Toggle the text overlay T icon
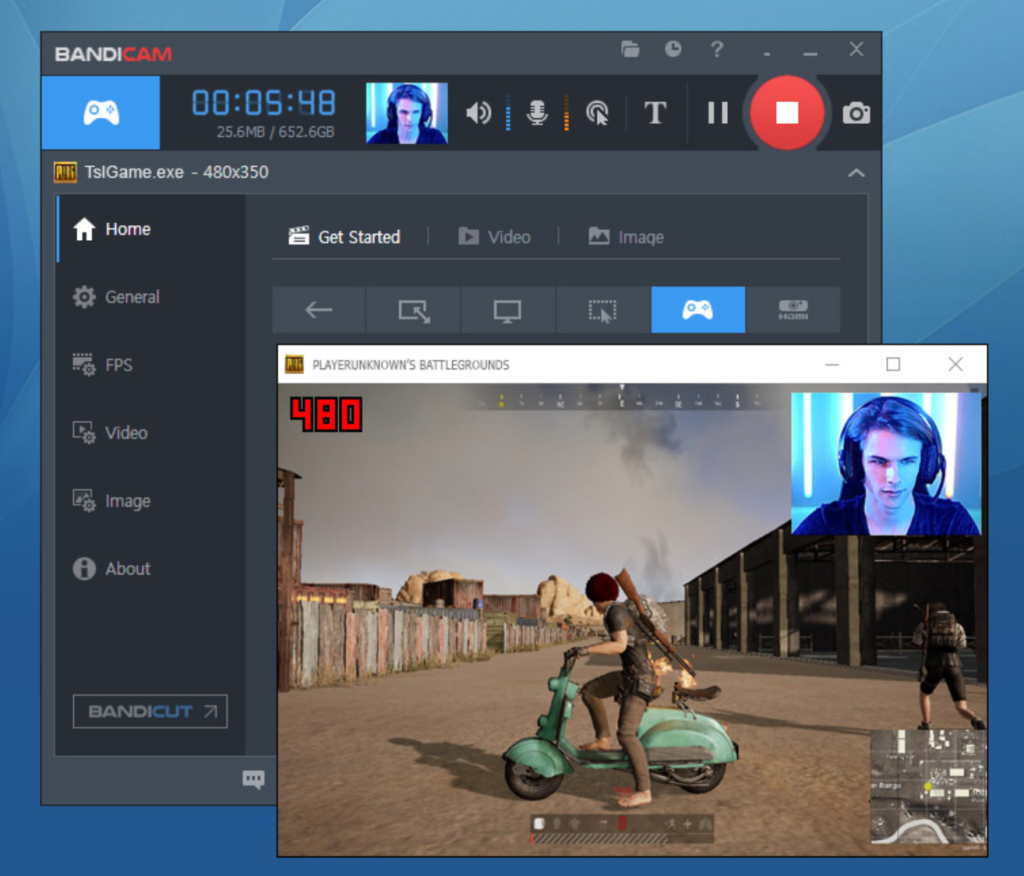The height and width of the screenshot is (876, 1024). (655, 112)
